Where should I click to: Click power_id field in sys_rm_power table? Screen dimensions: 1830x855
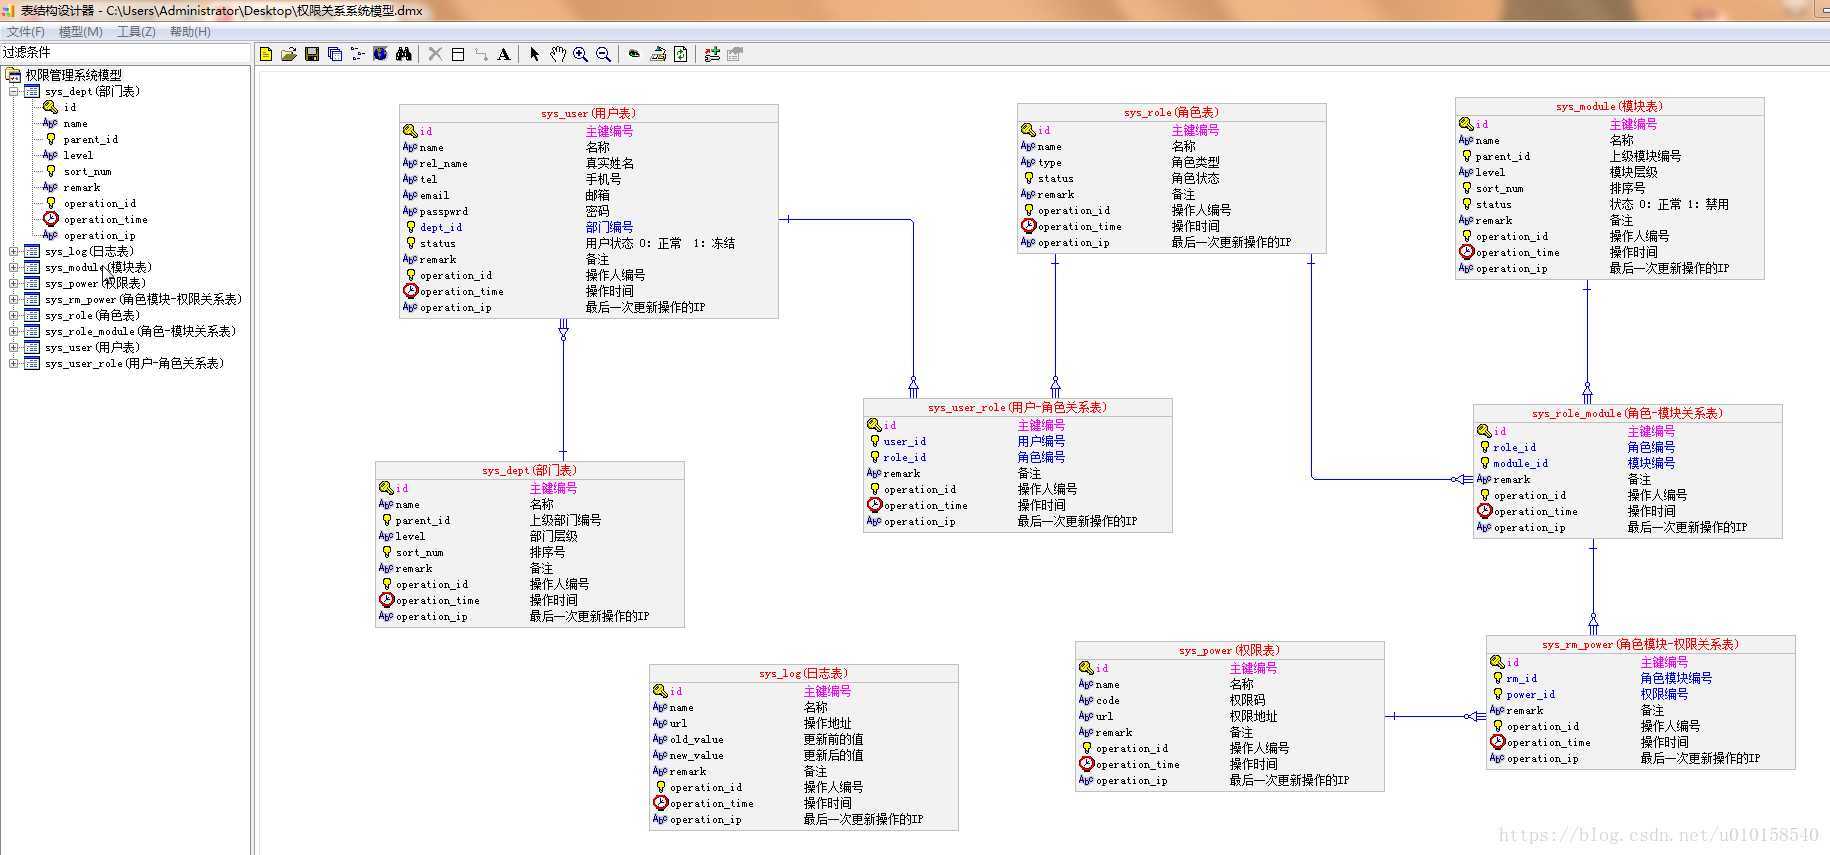coord(1531,694)
